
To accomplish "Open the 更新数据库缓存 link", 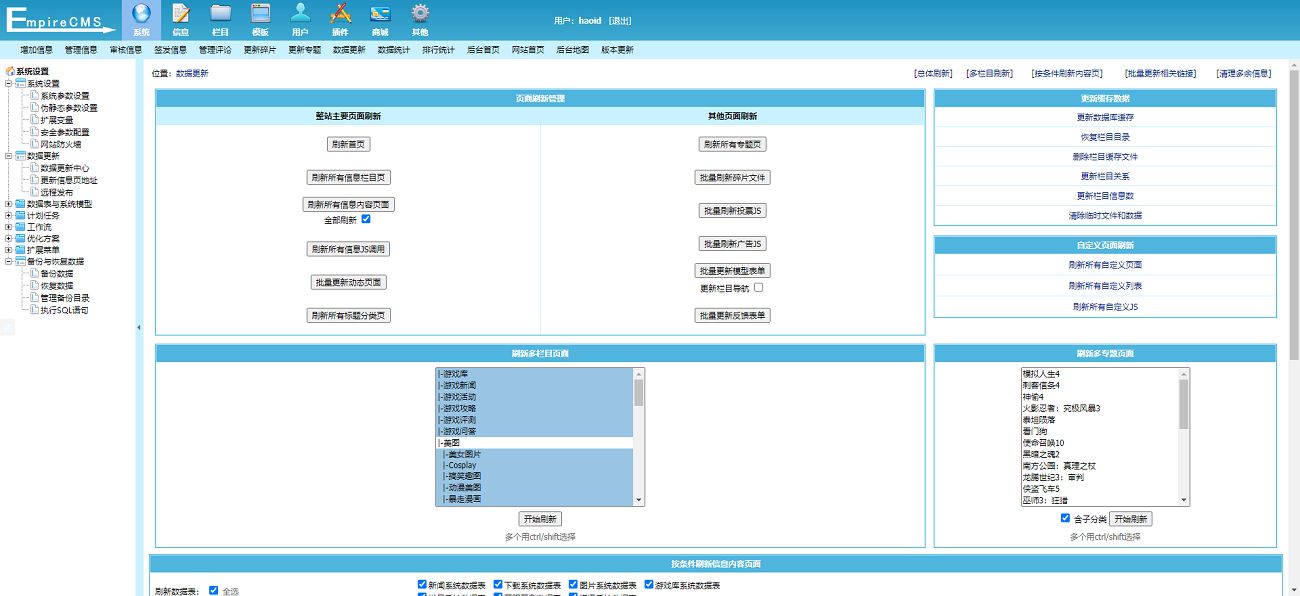I will (x=1105, y=118).
